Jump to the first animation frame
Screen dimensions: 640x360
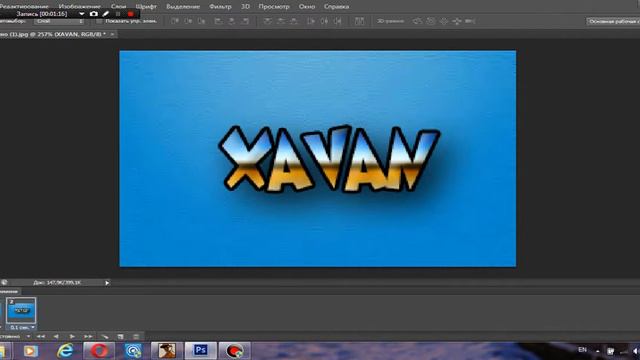41,337
